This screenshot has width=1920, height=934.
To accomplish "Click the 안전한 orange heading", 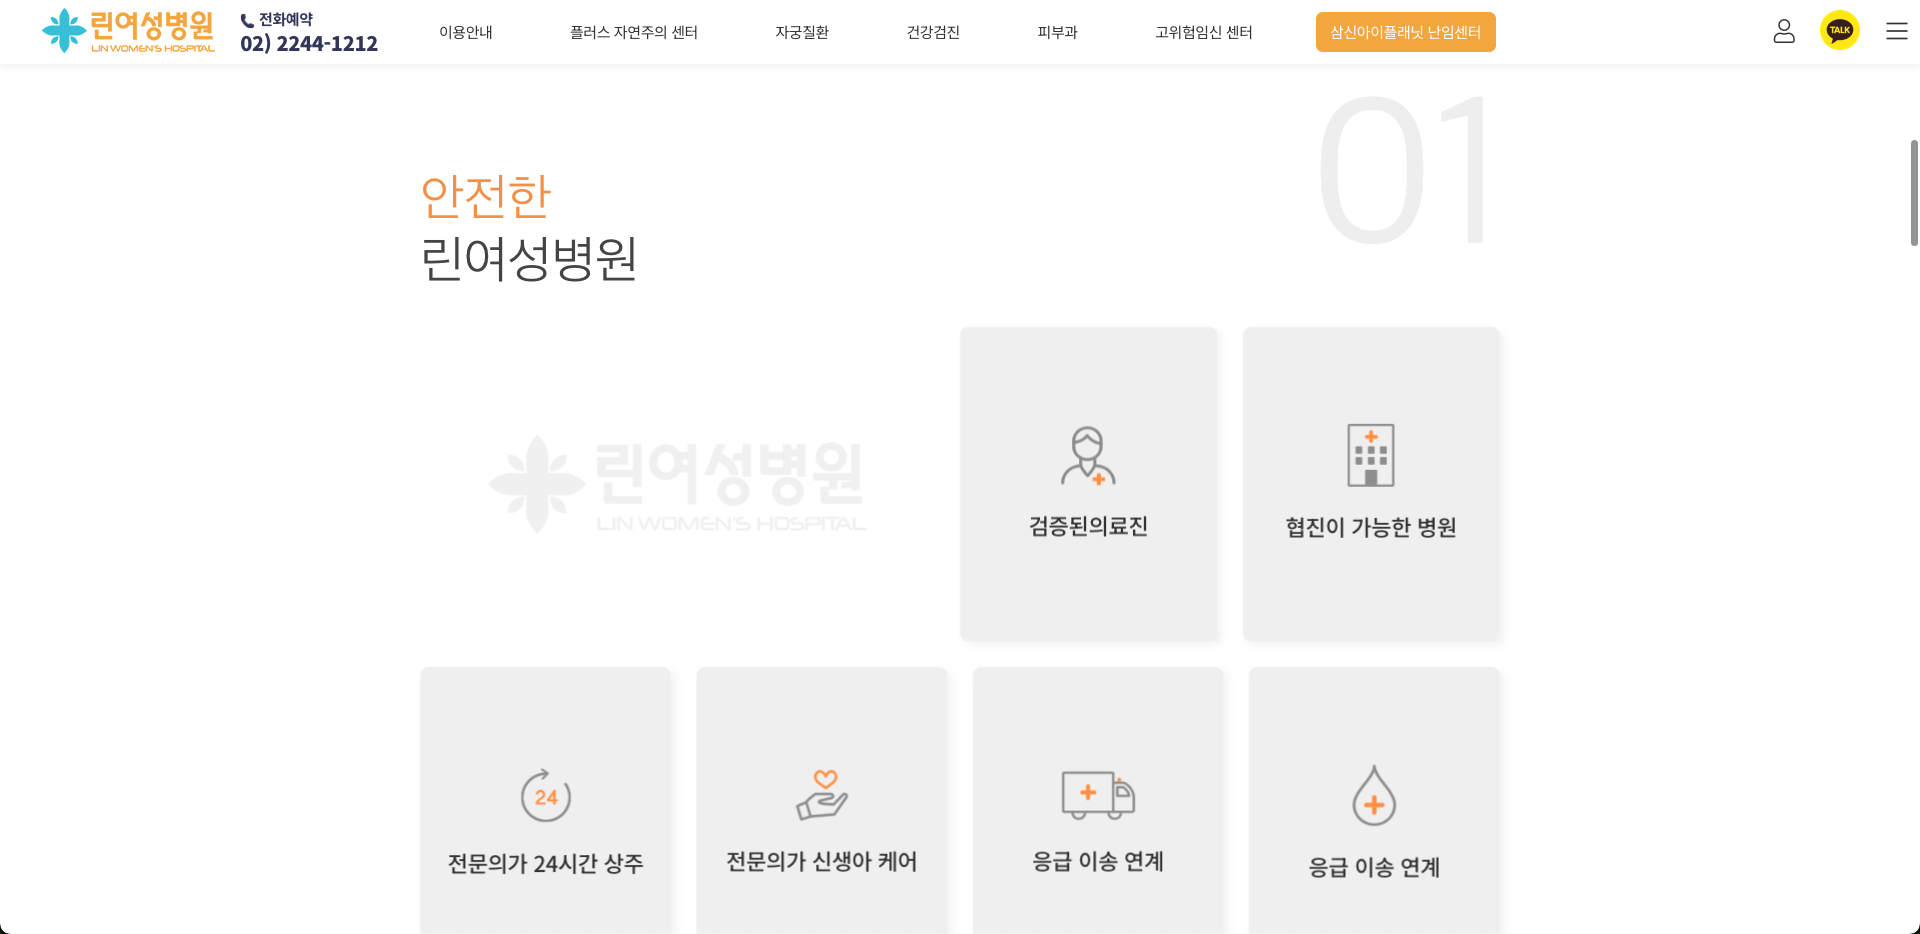I will pyautogui.click(x=486, y=196).
